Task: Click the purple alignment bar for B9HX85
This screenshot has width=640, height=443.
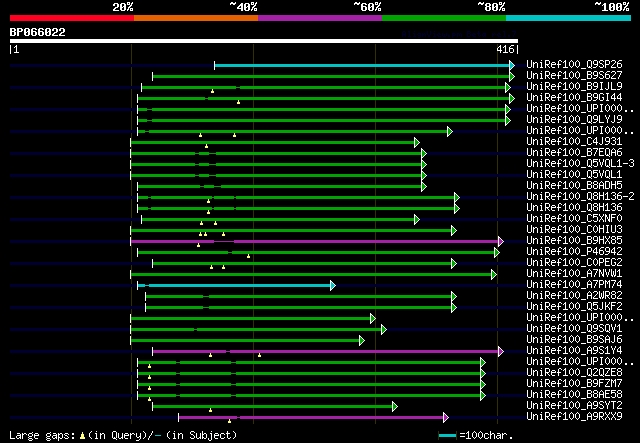Action: click(x=315, y=242)
